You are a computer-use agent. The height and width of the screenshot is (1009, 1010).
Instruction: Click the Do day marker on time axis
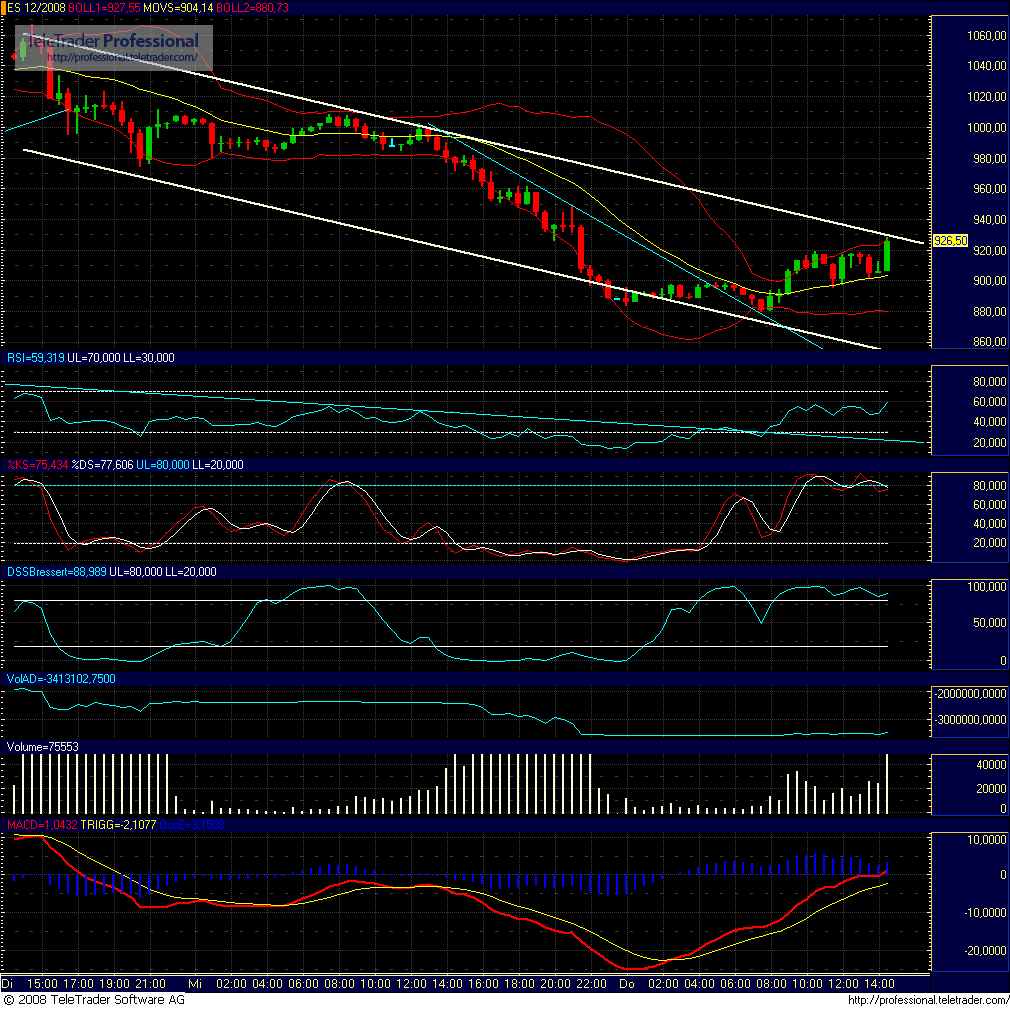(627, 984)
